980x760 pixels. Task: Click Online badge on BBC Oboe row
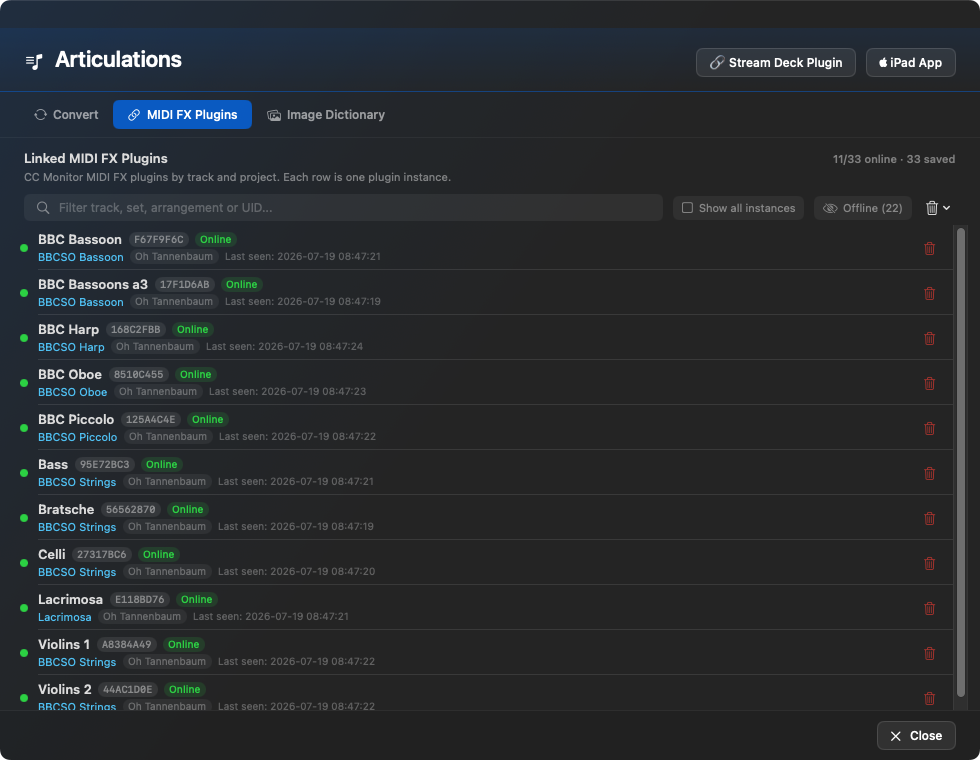[196, 374]
